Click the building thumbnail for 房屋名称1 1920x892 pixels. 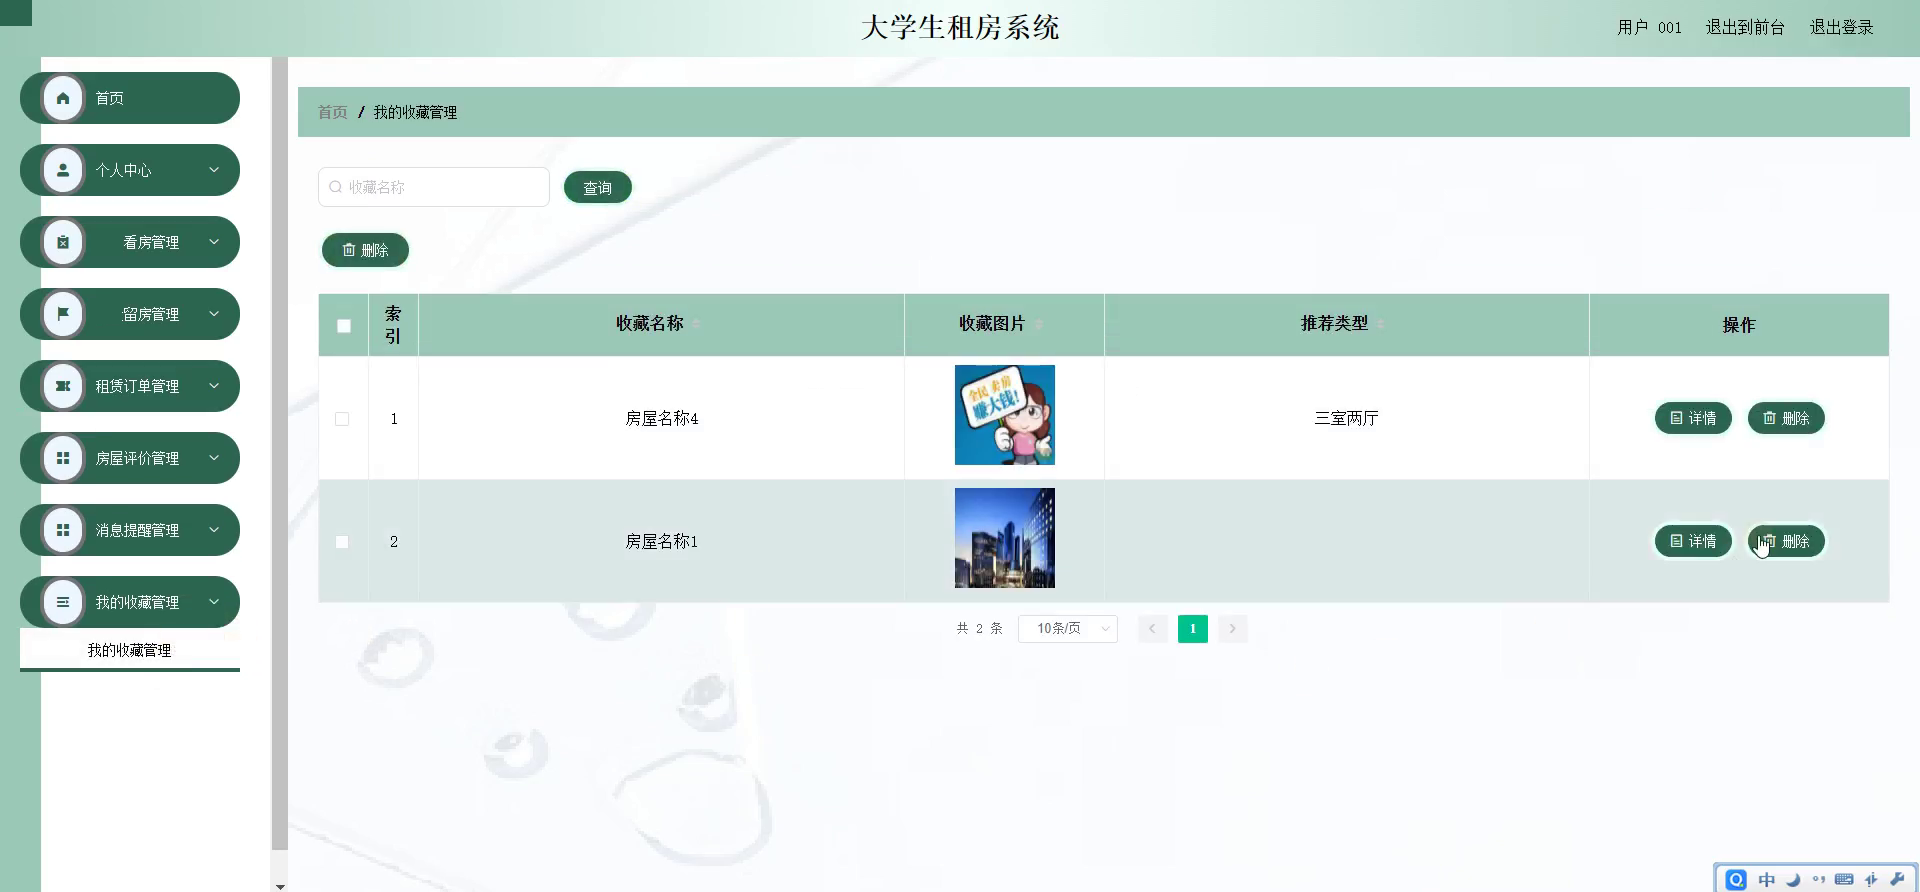tap(1005, 538)
